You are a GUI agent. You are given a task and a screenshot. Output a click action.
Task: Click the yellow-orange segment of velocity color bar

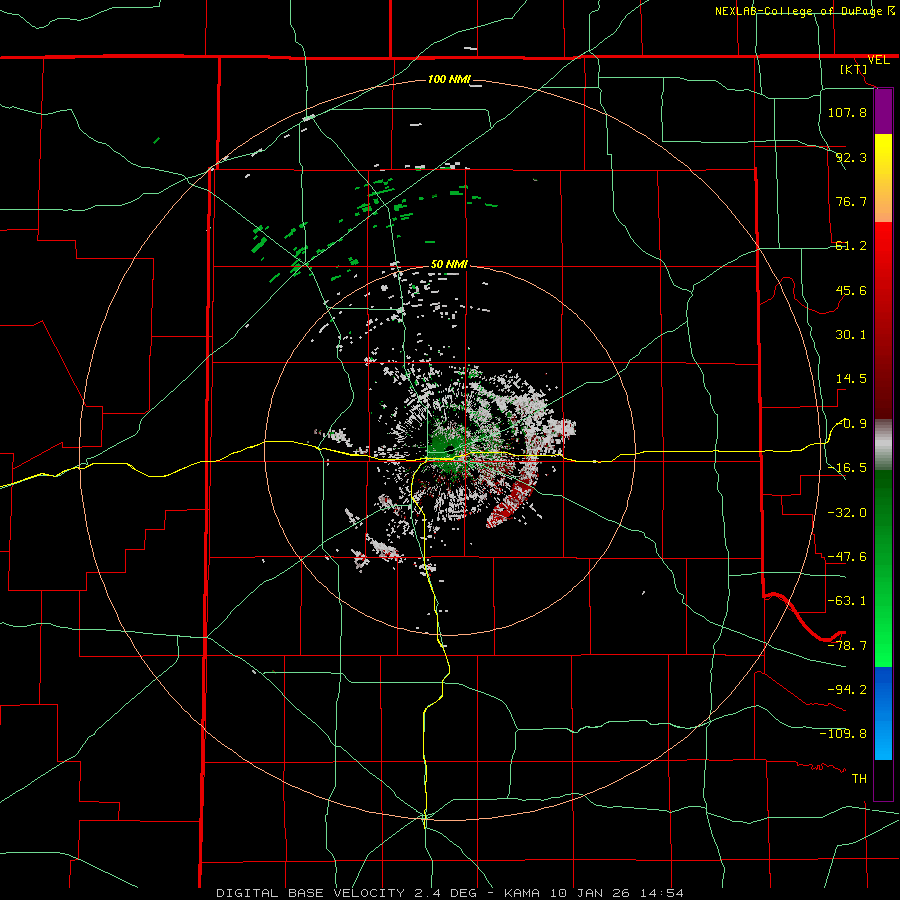883,179
